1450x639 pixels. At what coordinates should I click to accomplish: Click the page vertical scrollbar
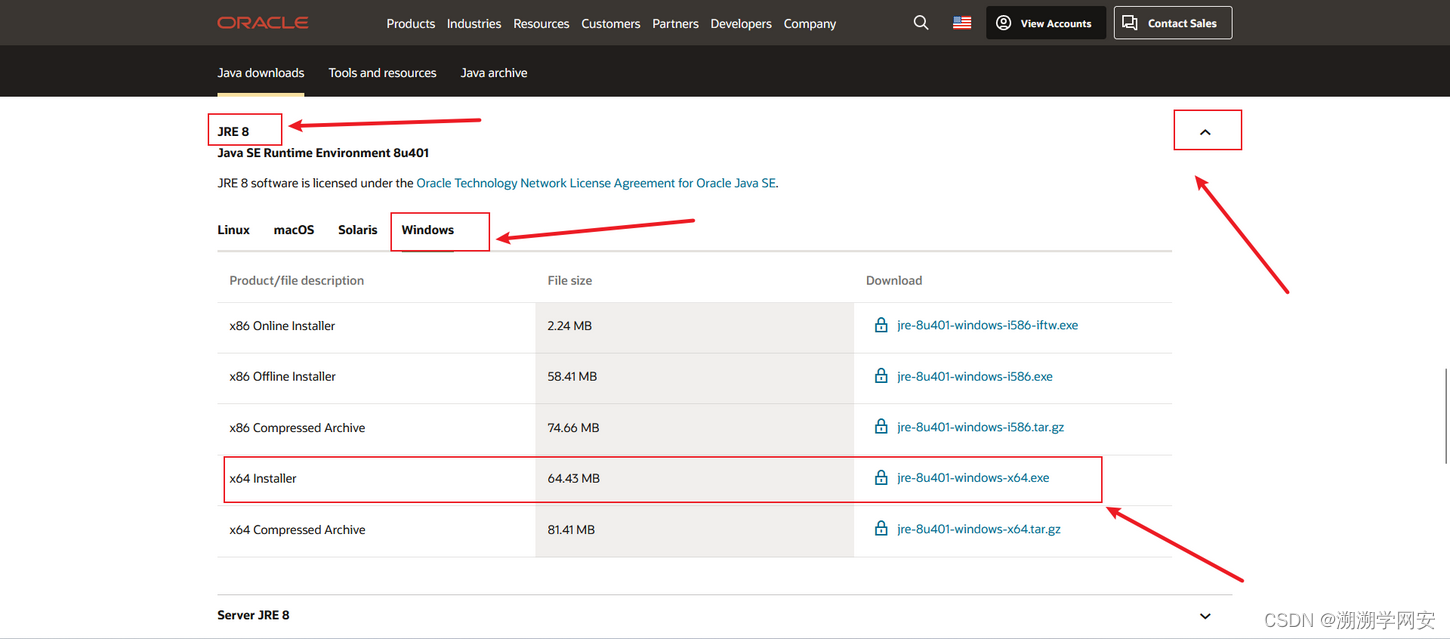click(1446, 415)
